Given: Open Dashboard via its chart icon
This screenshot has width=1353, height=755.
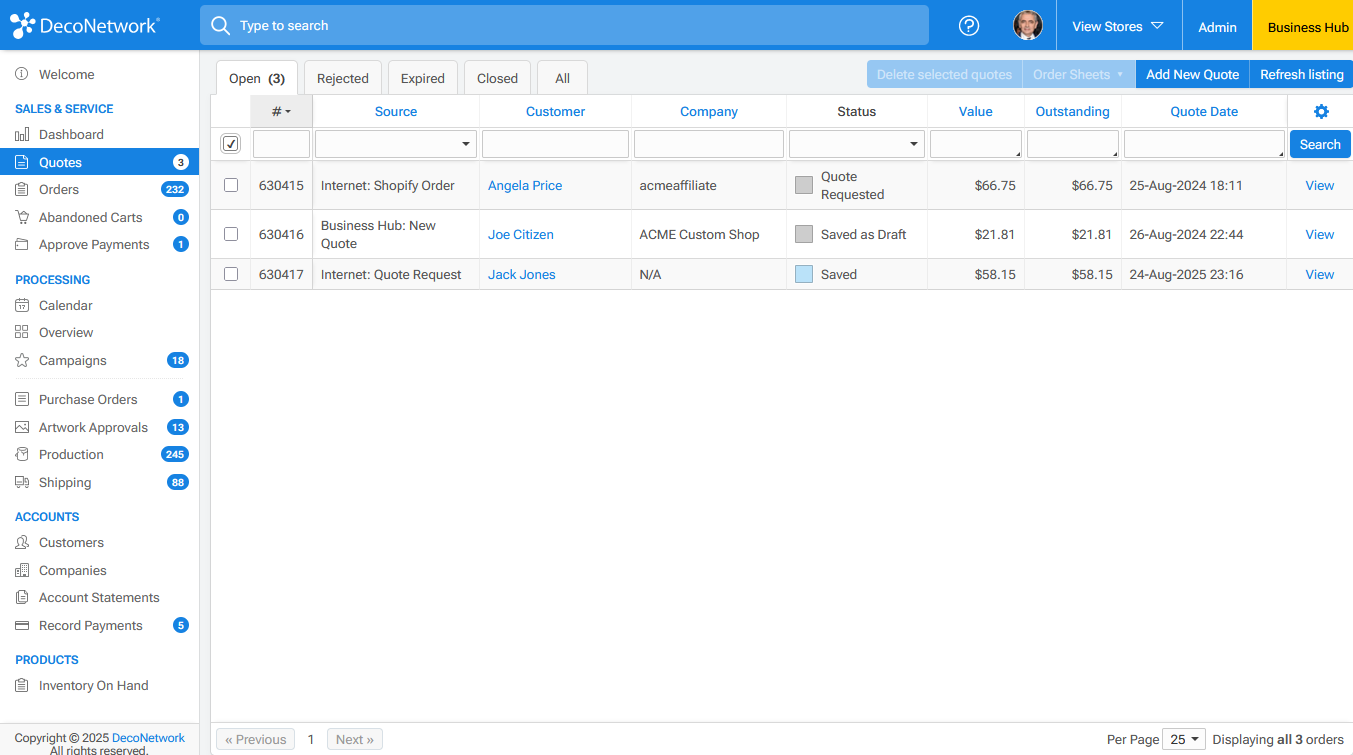Looking at the screenshot, I should click(22, 135).
